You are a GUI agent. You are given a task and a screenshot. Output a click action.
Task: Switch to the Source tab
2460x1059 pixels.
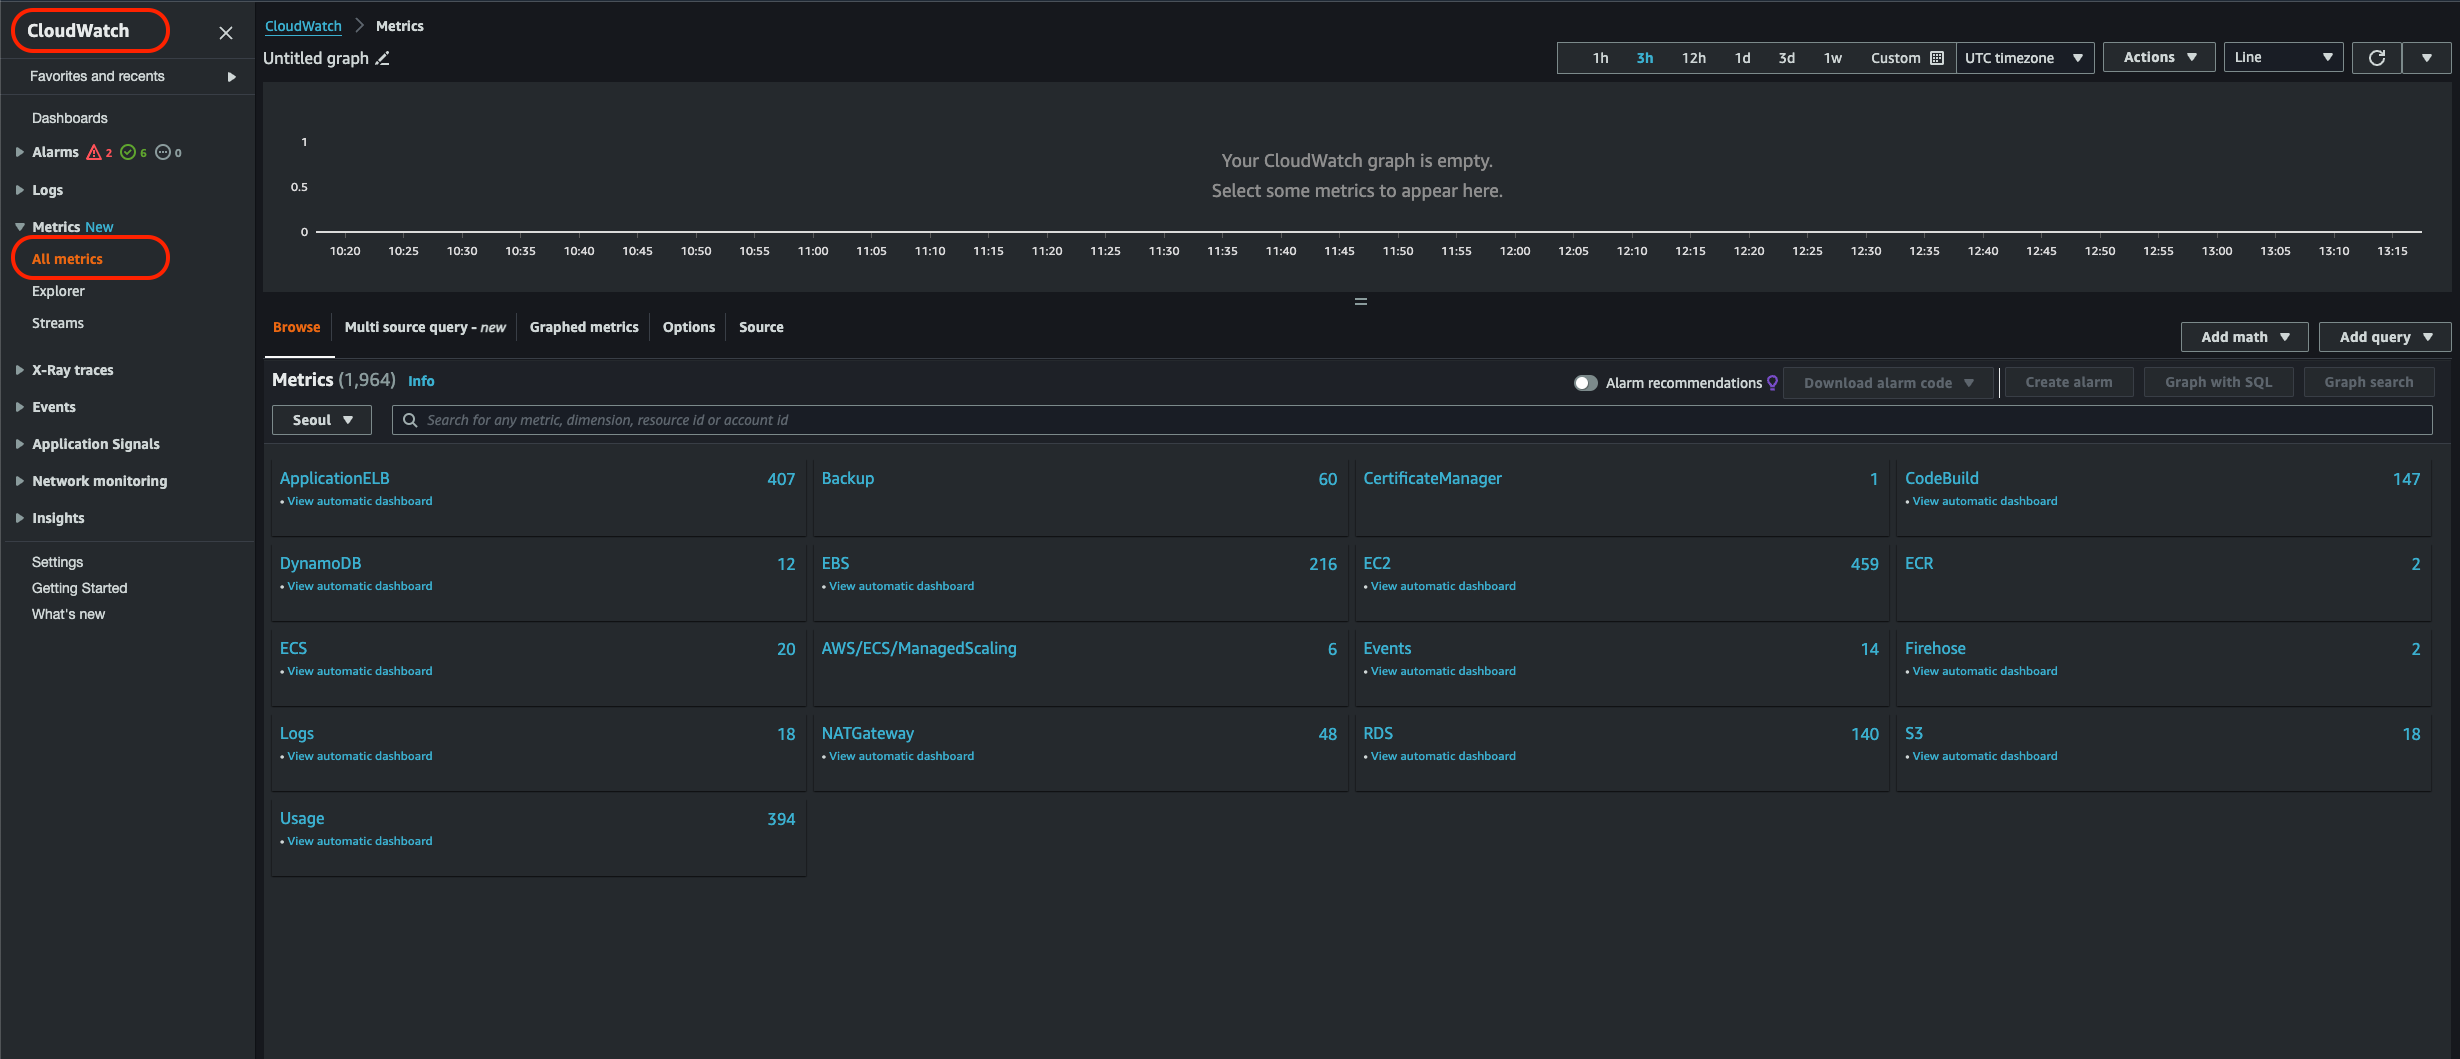(x=761, y=327)
